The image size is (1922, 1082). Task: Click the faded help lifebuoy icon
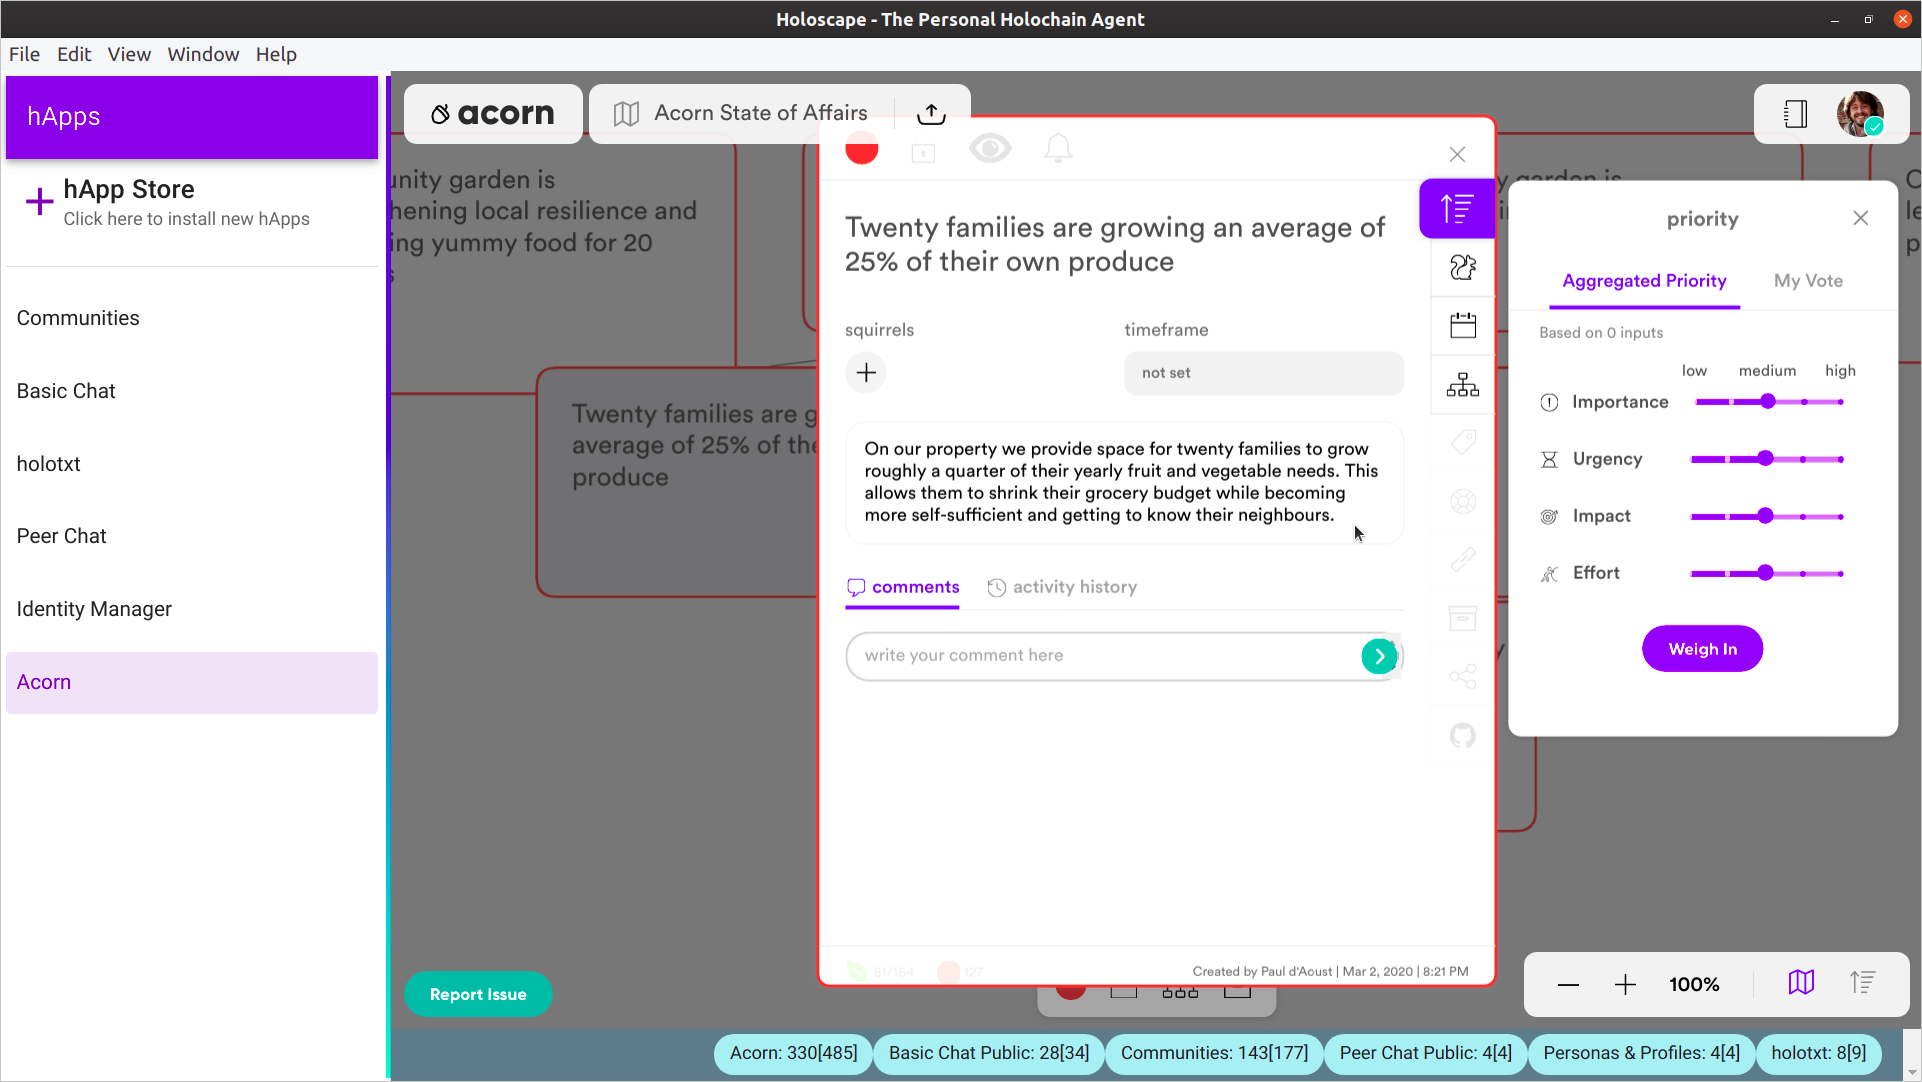(1463, 501)
